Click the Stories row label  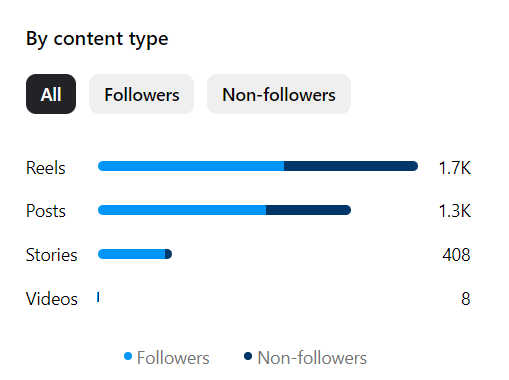51,255
